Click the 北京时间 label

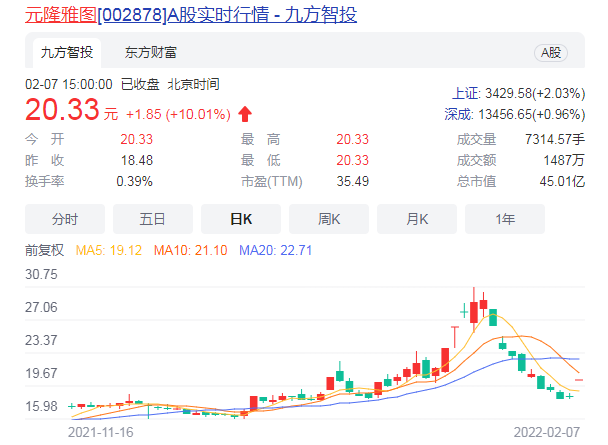(x=193, y=84)
